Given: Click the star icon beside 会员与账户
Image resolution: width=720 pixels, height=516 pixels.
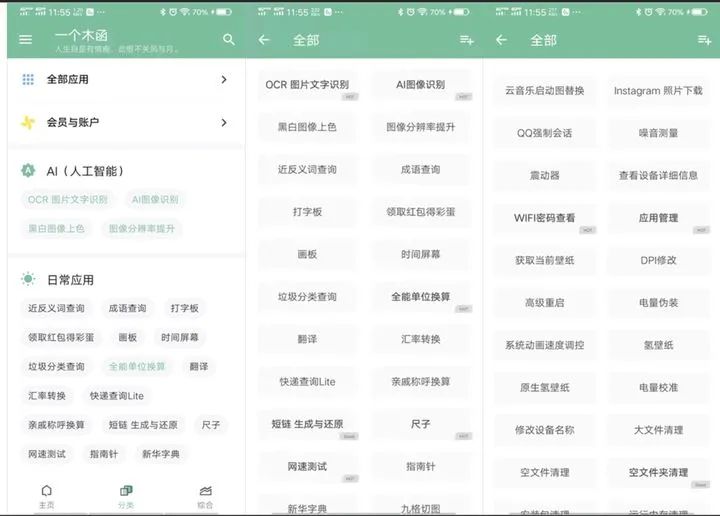Looking at the screenshot, I should click(28, 122).
